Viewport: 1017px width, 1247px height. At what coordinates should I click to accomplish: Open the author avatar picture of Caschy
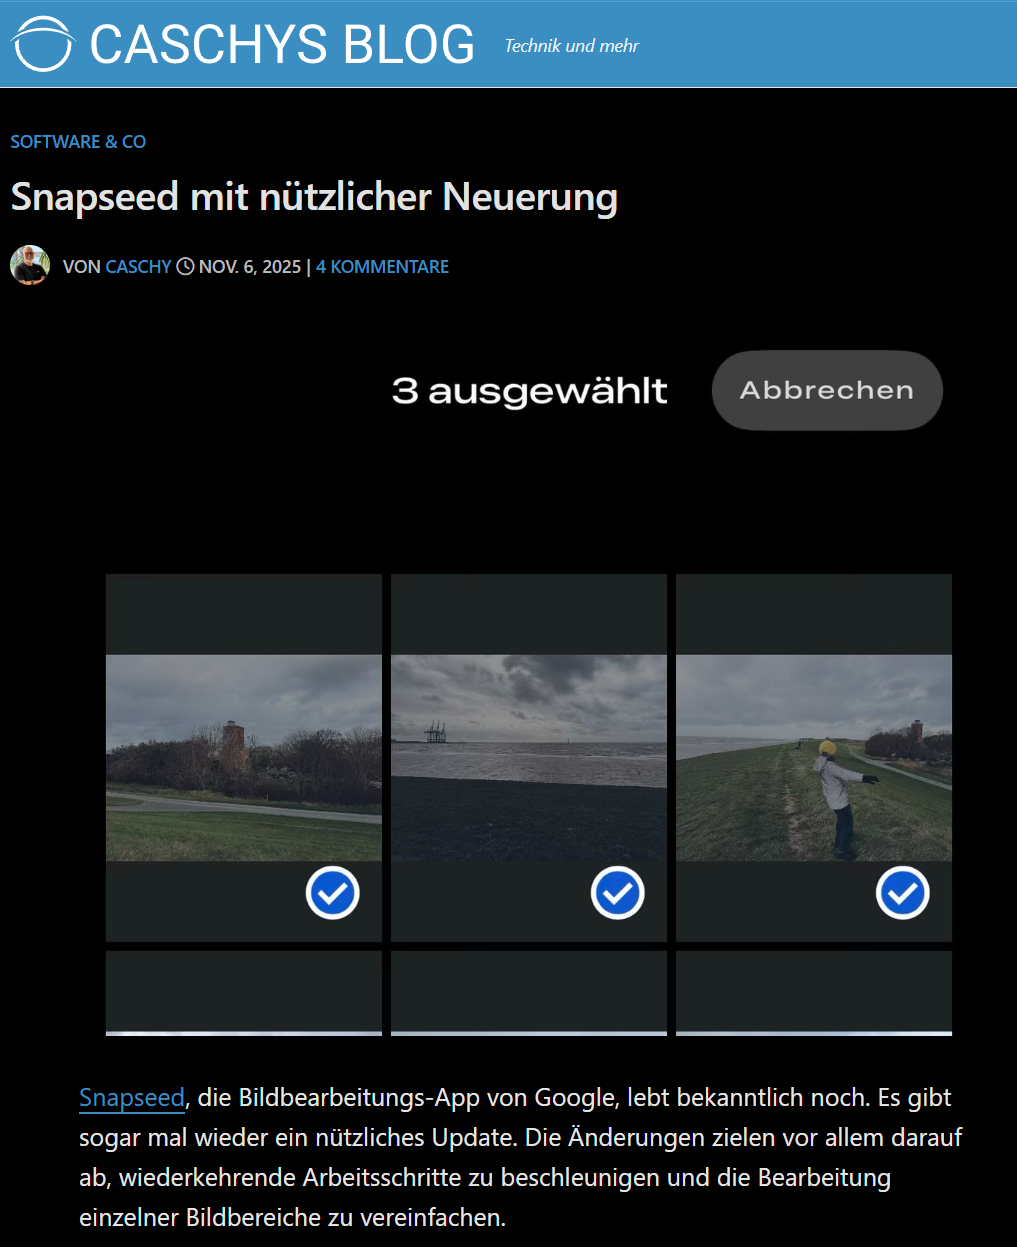point(30,266)
